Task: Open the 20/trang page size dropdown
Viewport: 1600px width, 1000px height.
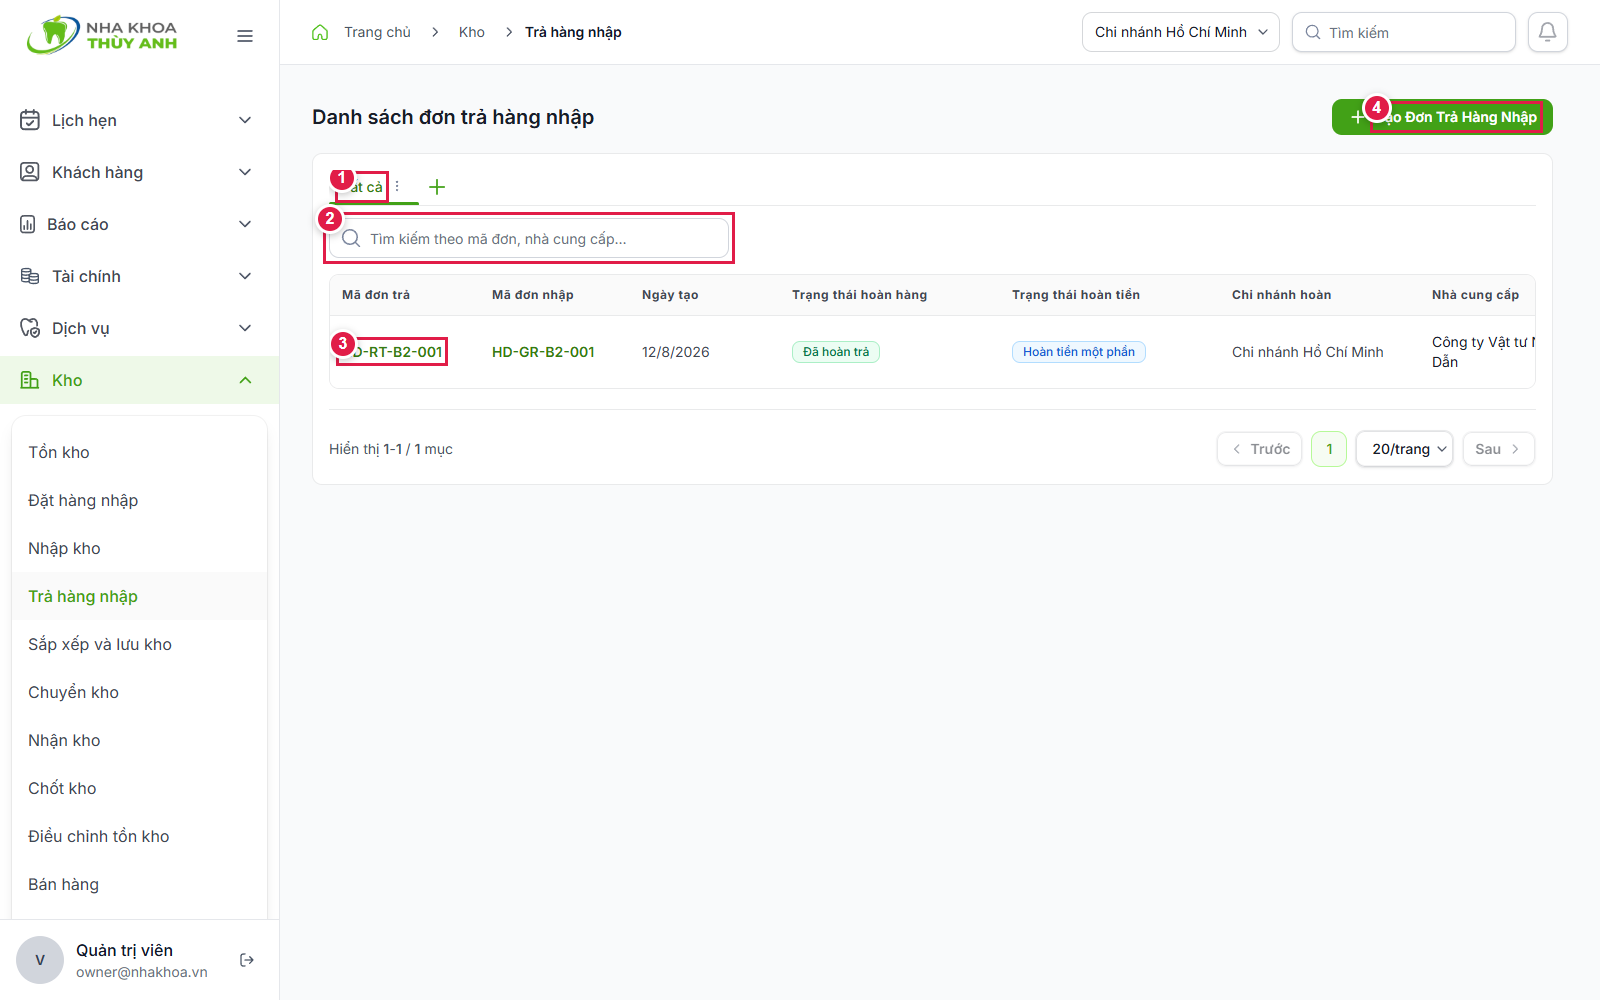Action: coord(1404,449)
